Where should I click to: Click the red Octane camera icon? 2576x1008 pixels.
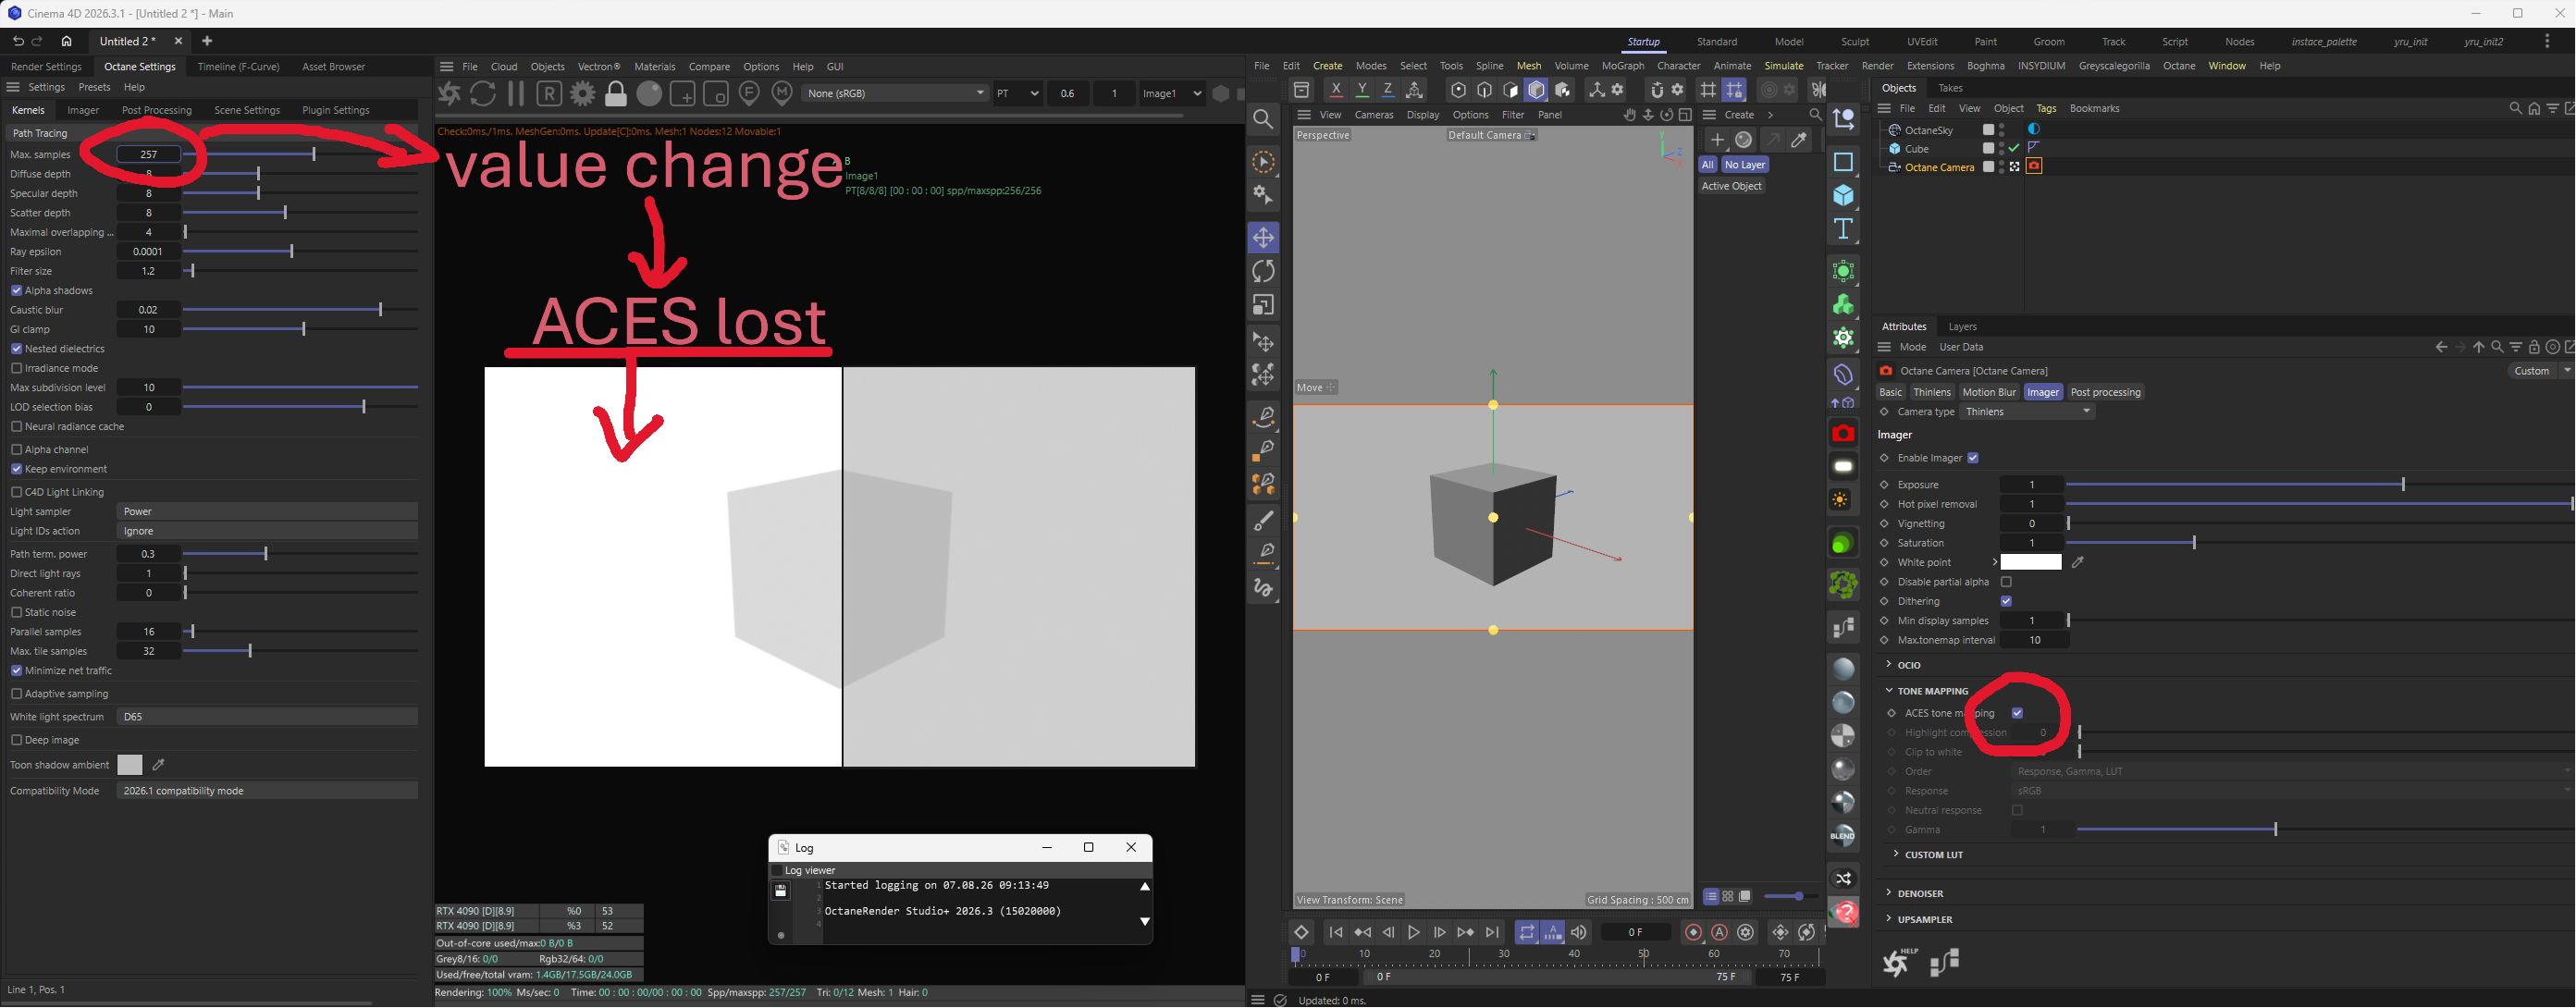1843,433
